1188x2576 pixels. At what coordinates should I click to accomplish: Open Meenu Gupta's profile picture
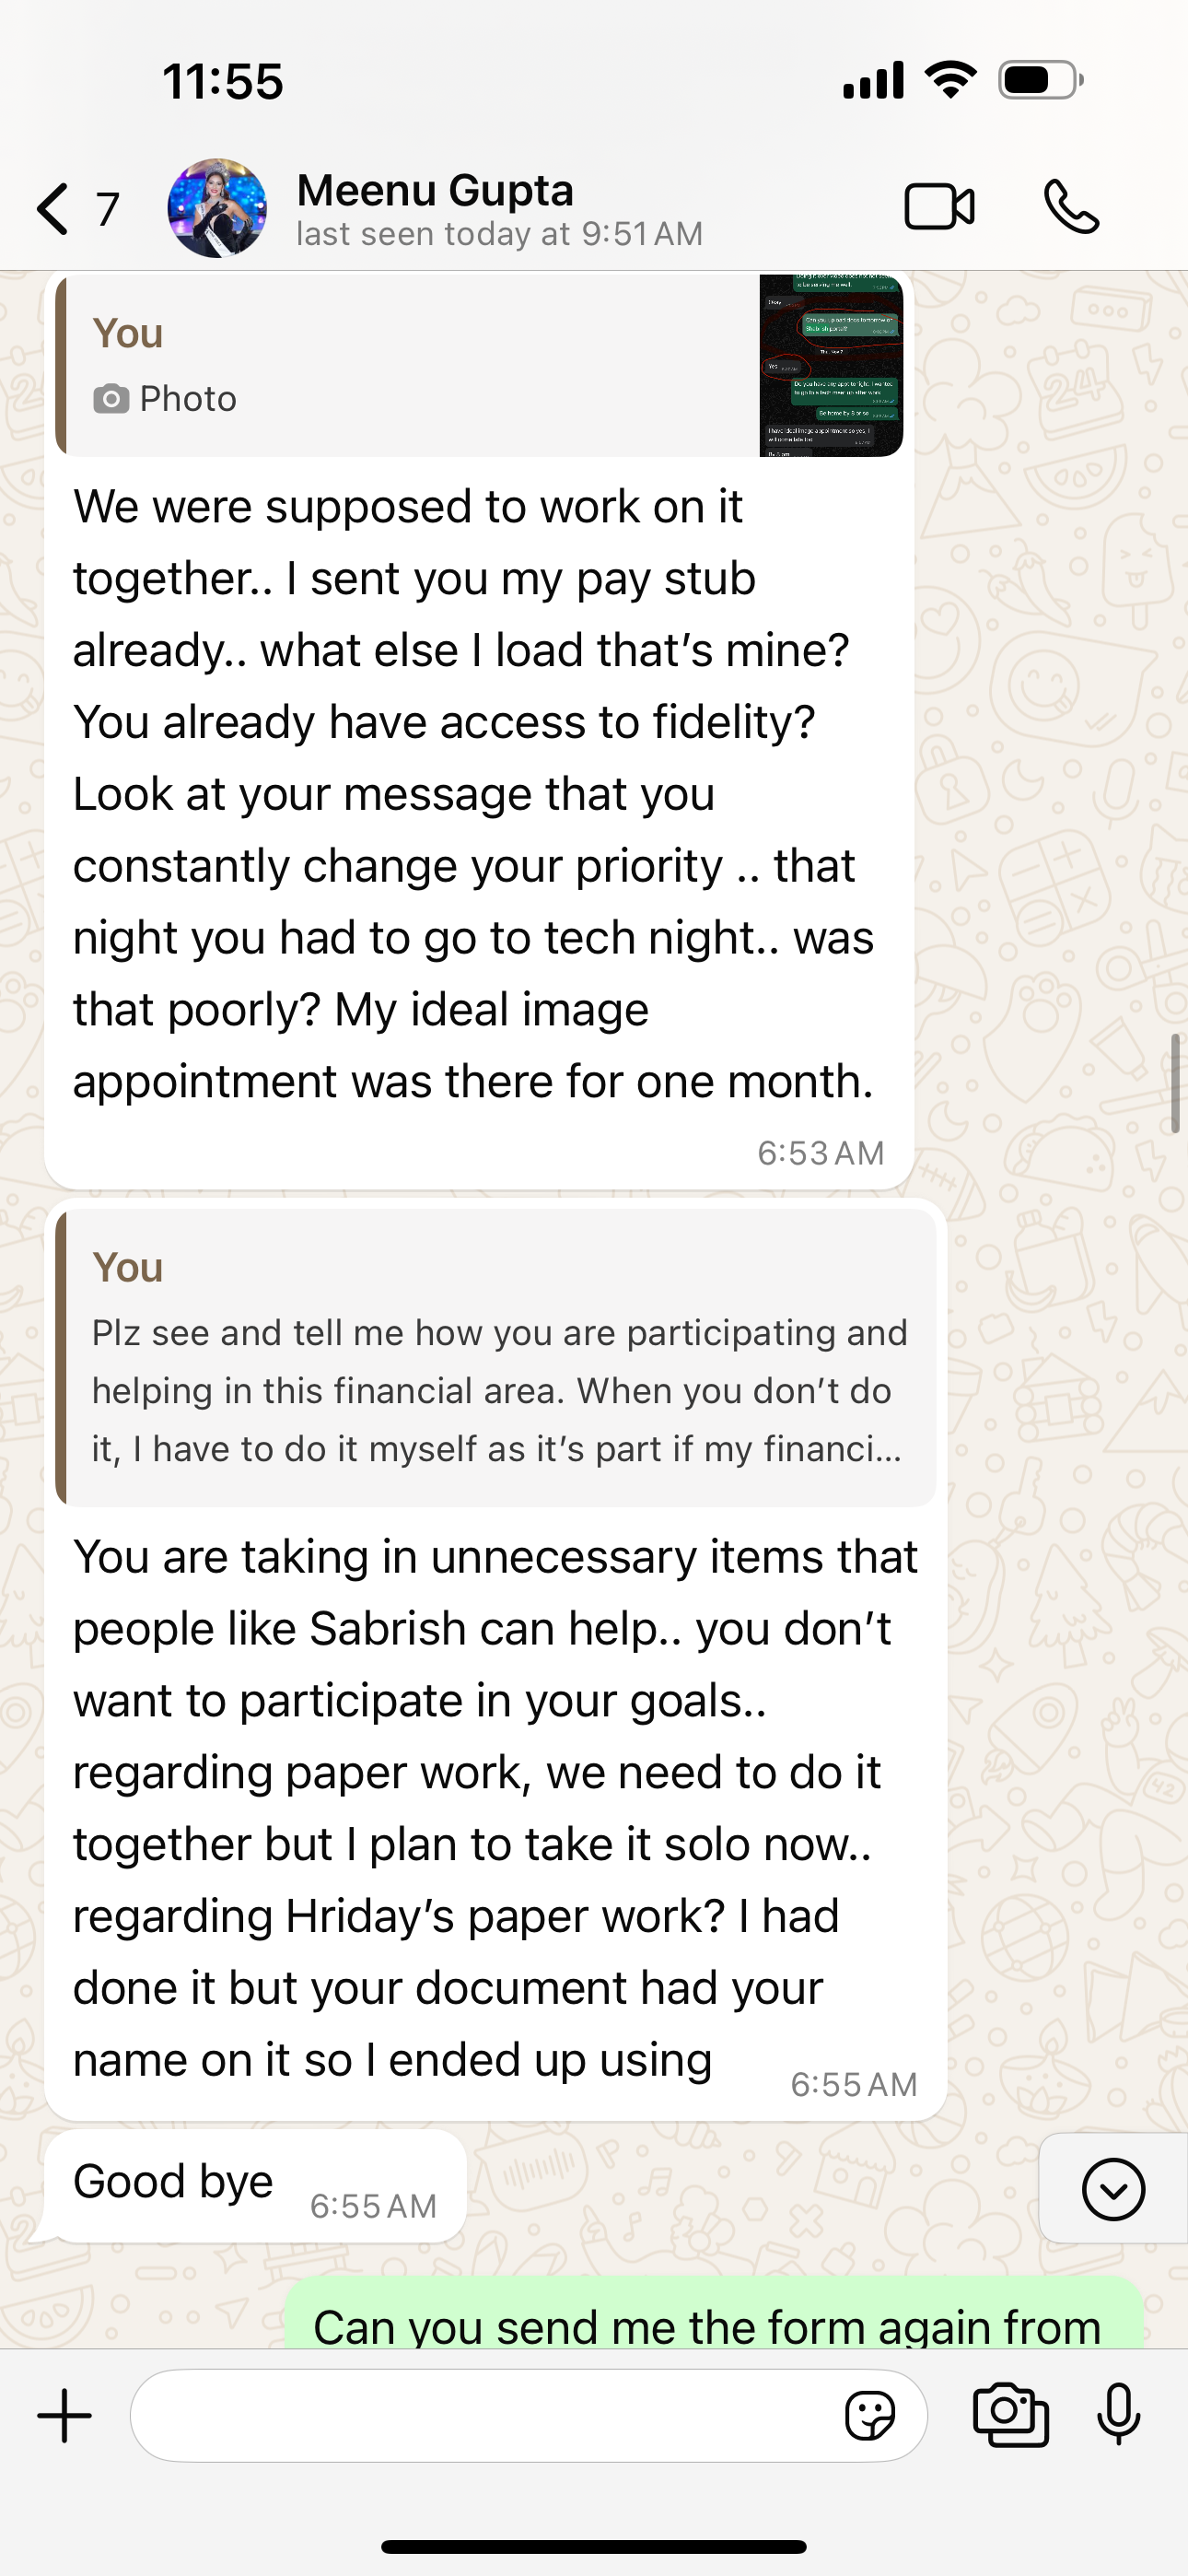(x=217, y=208)
